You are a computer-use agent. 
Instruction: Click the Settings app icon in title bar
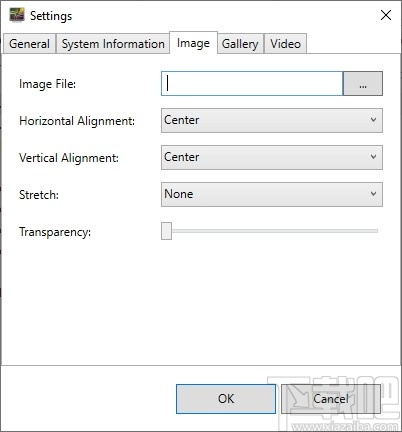17,15
